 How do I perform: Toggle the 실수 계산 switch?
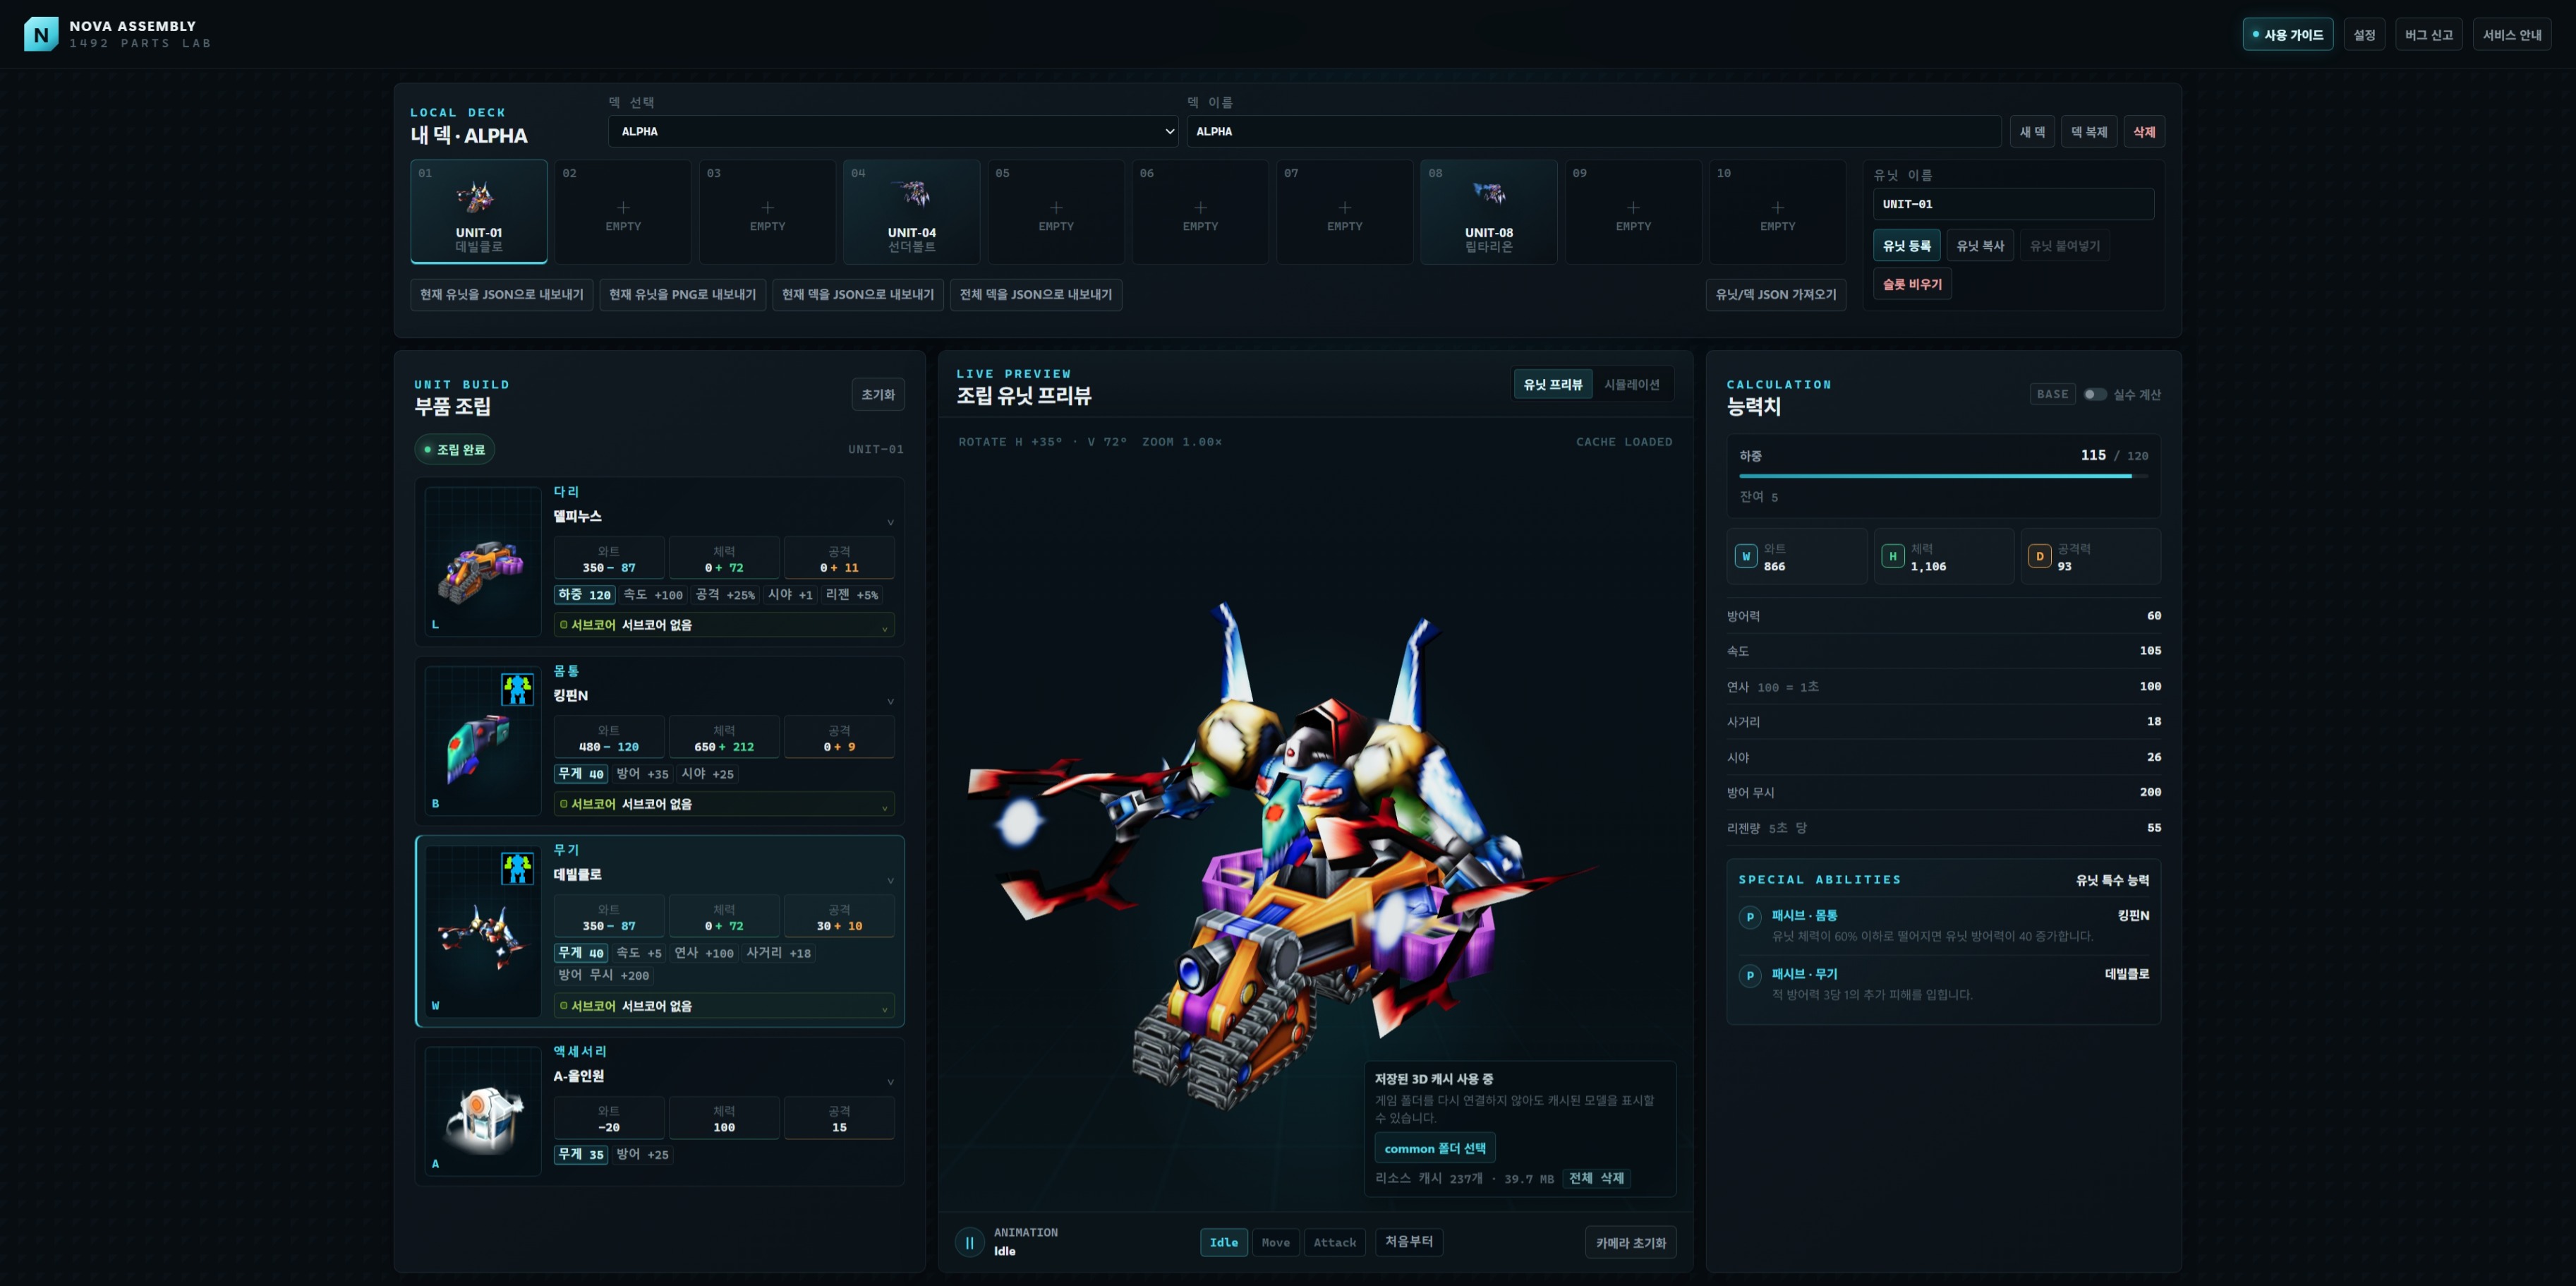click(2094, 394)
